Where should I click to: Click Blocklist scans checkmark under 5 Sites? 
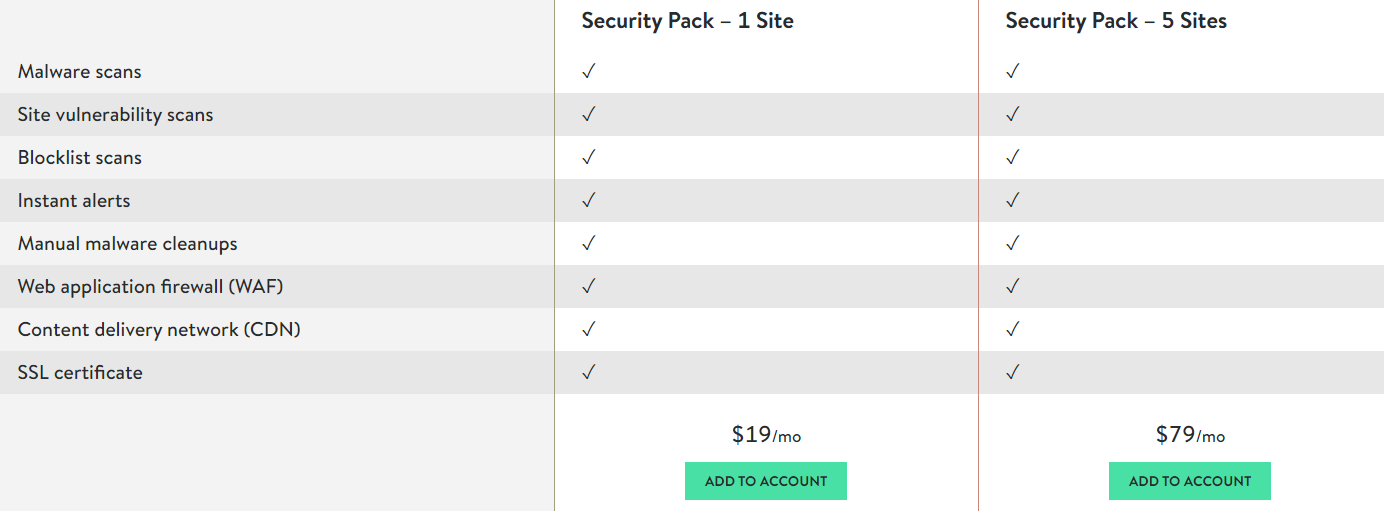1013,157
